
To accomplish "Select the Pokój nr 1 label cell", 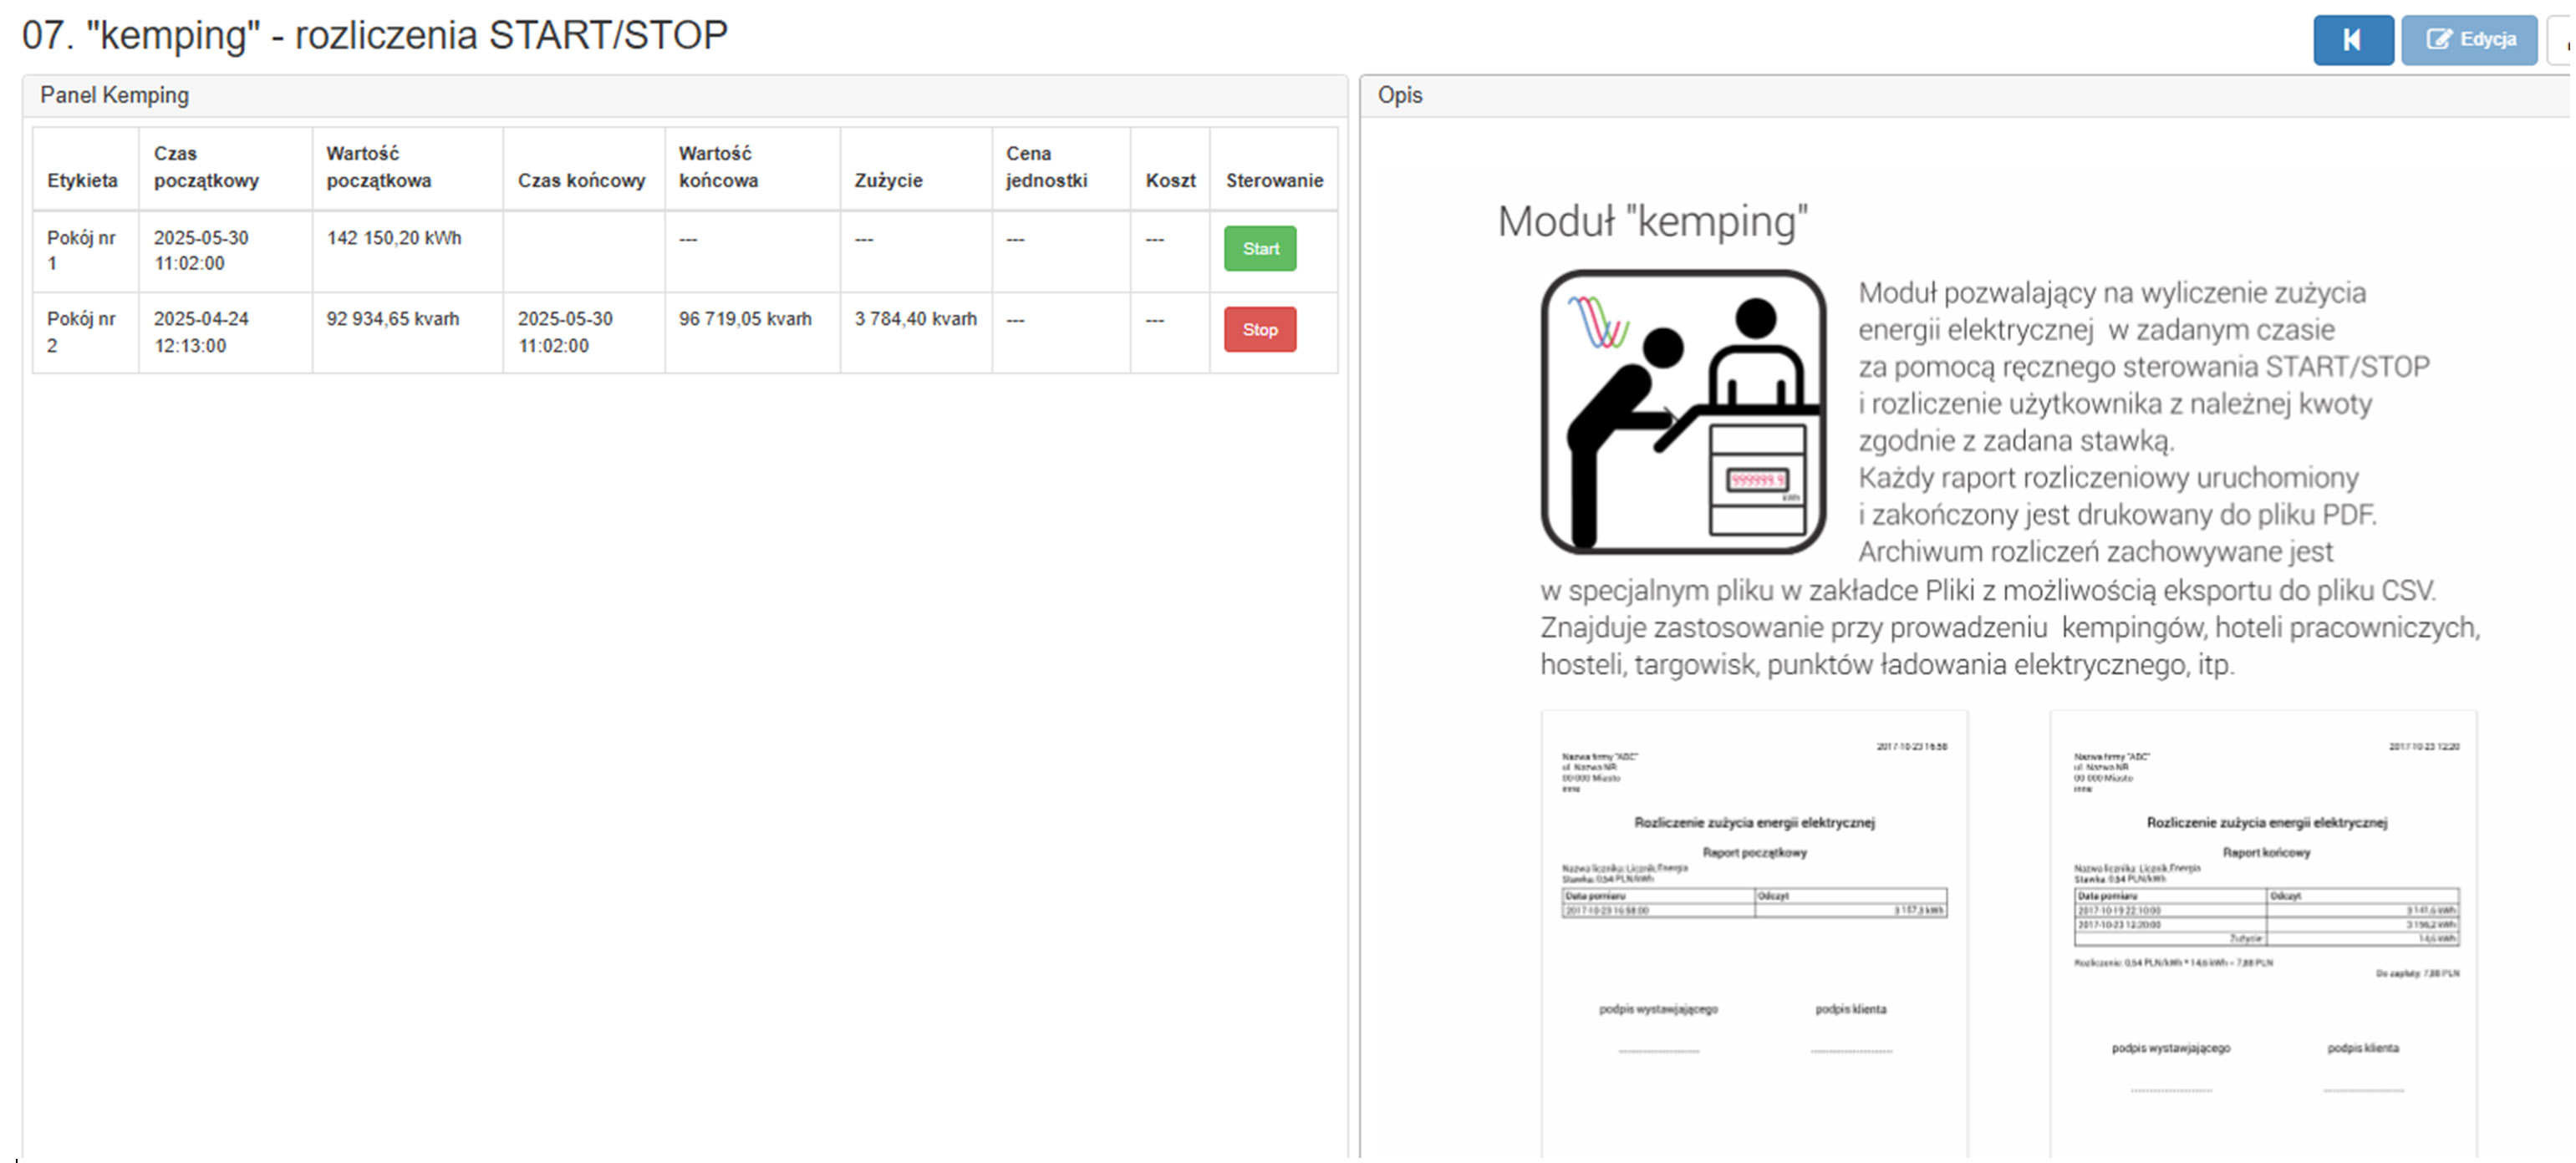I will pos(86,251).
